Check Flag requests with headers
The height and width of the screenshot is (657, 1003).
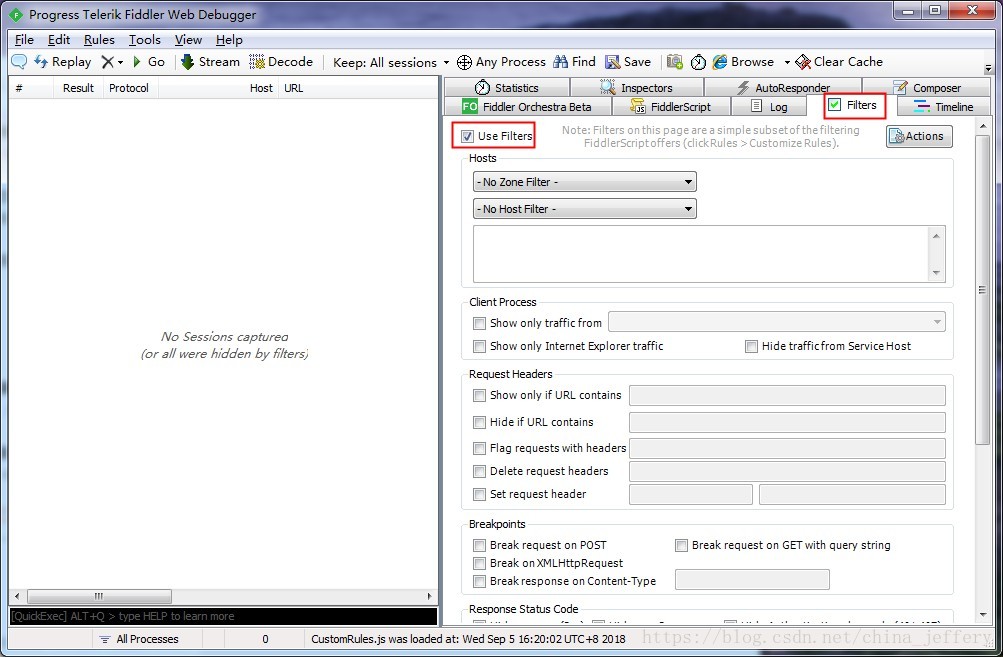479,448
